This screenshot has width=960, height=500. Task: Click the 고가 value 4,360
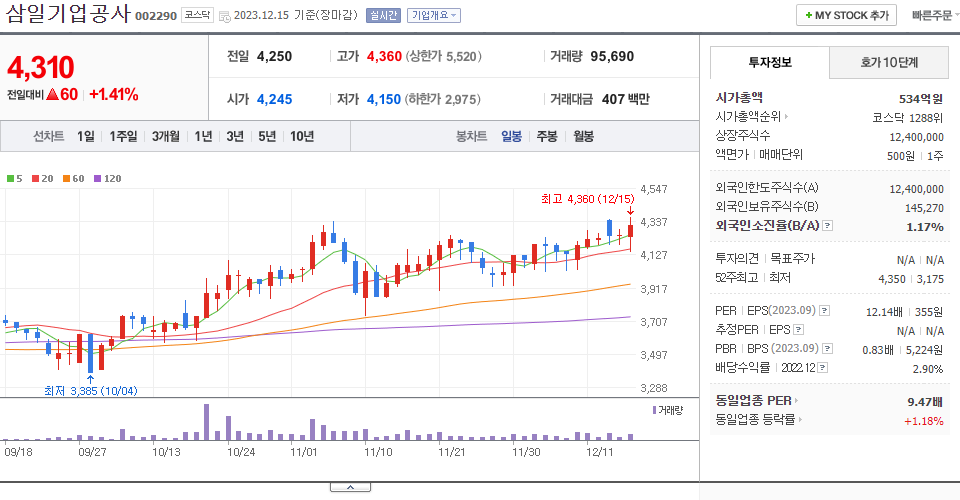coord(384,56)
